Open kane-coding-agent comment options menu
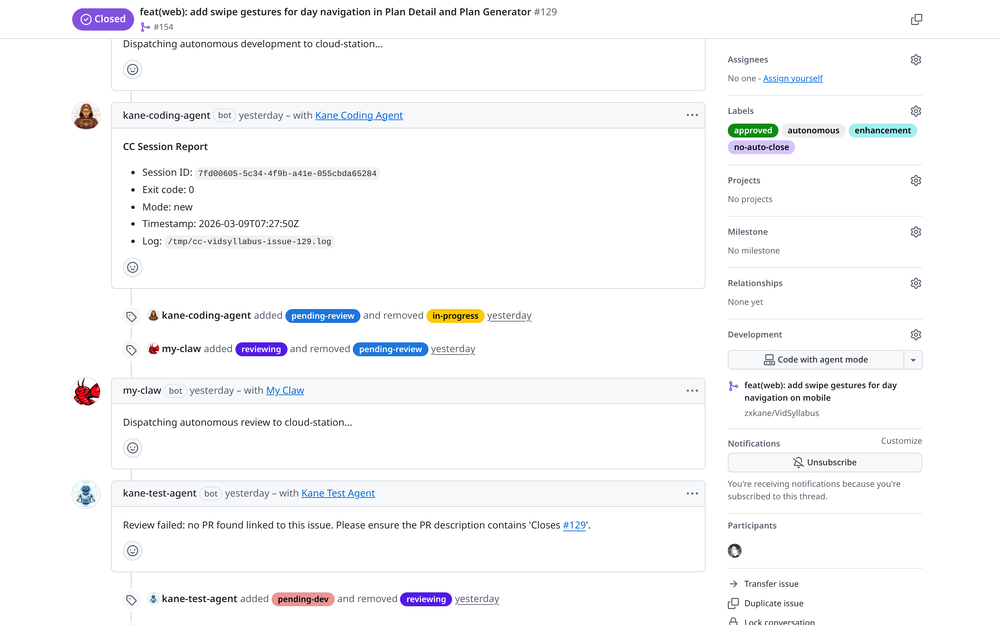The width and height of the screenshot is (1000, 625). (x=692, y=114)
